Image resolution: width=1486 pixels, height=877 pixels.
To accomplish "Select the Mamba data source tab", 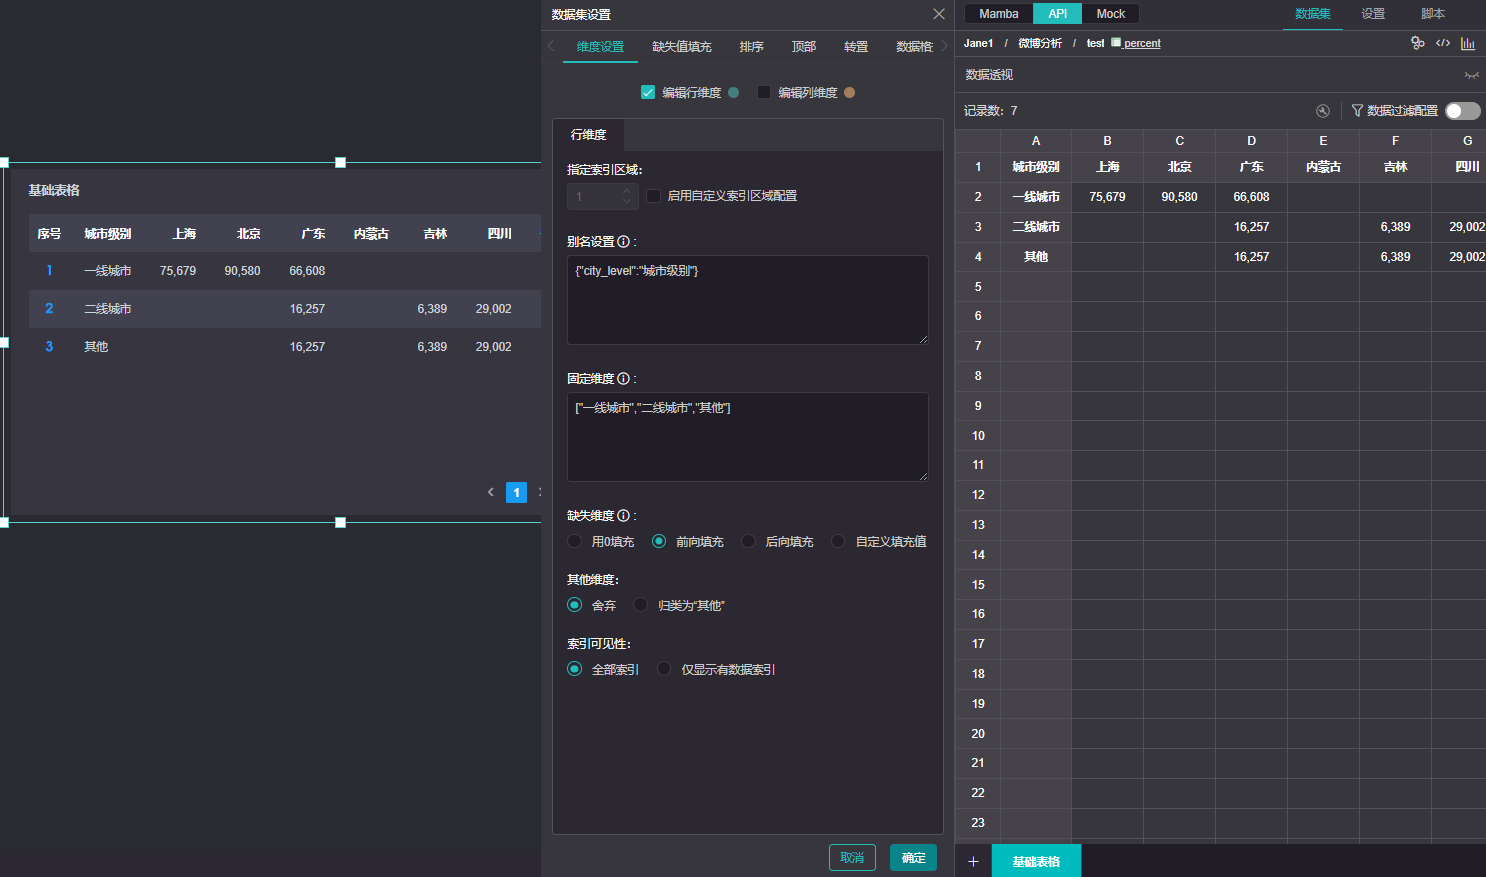I will 999,14.
